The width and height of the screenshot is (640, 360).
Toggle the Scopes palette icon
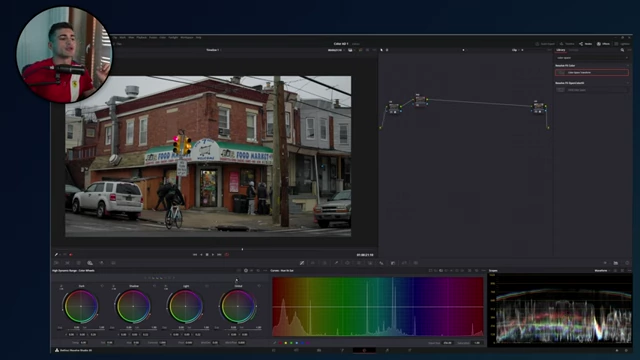pyautogui.click(x=616, y=263)
